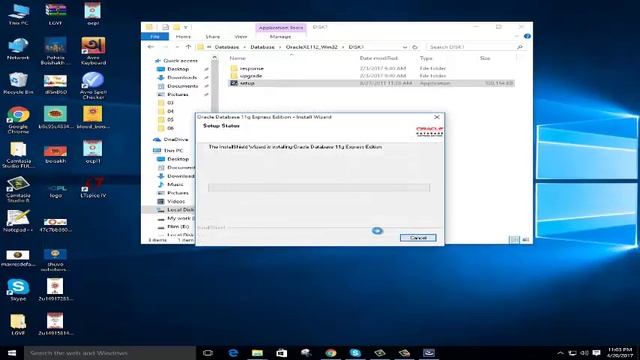Select Documents under Quick access
This screenshot has height=360, width=640.
(182, 86)
